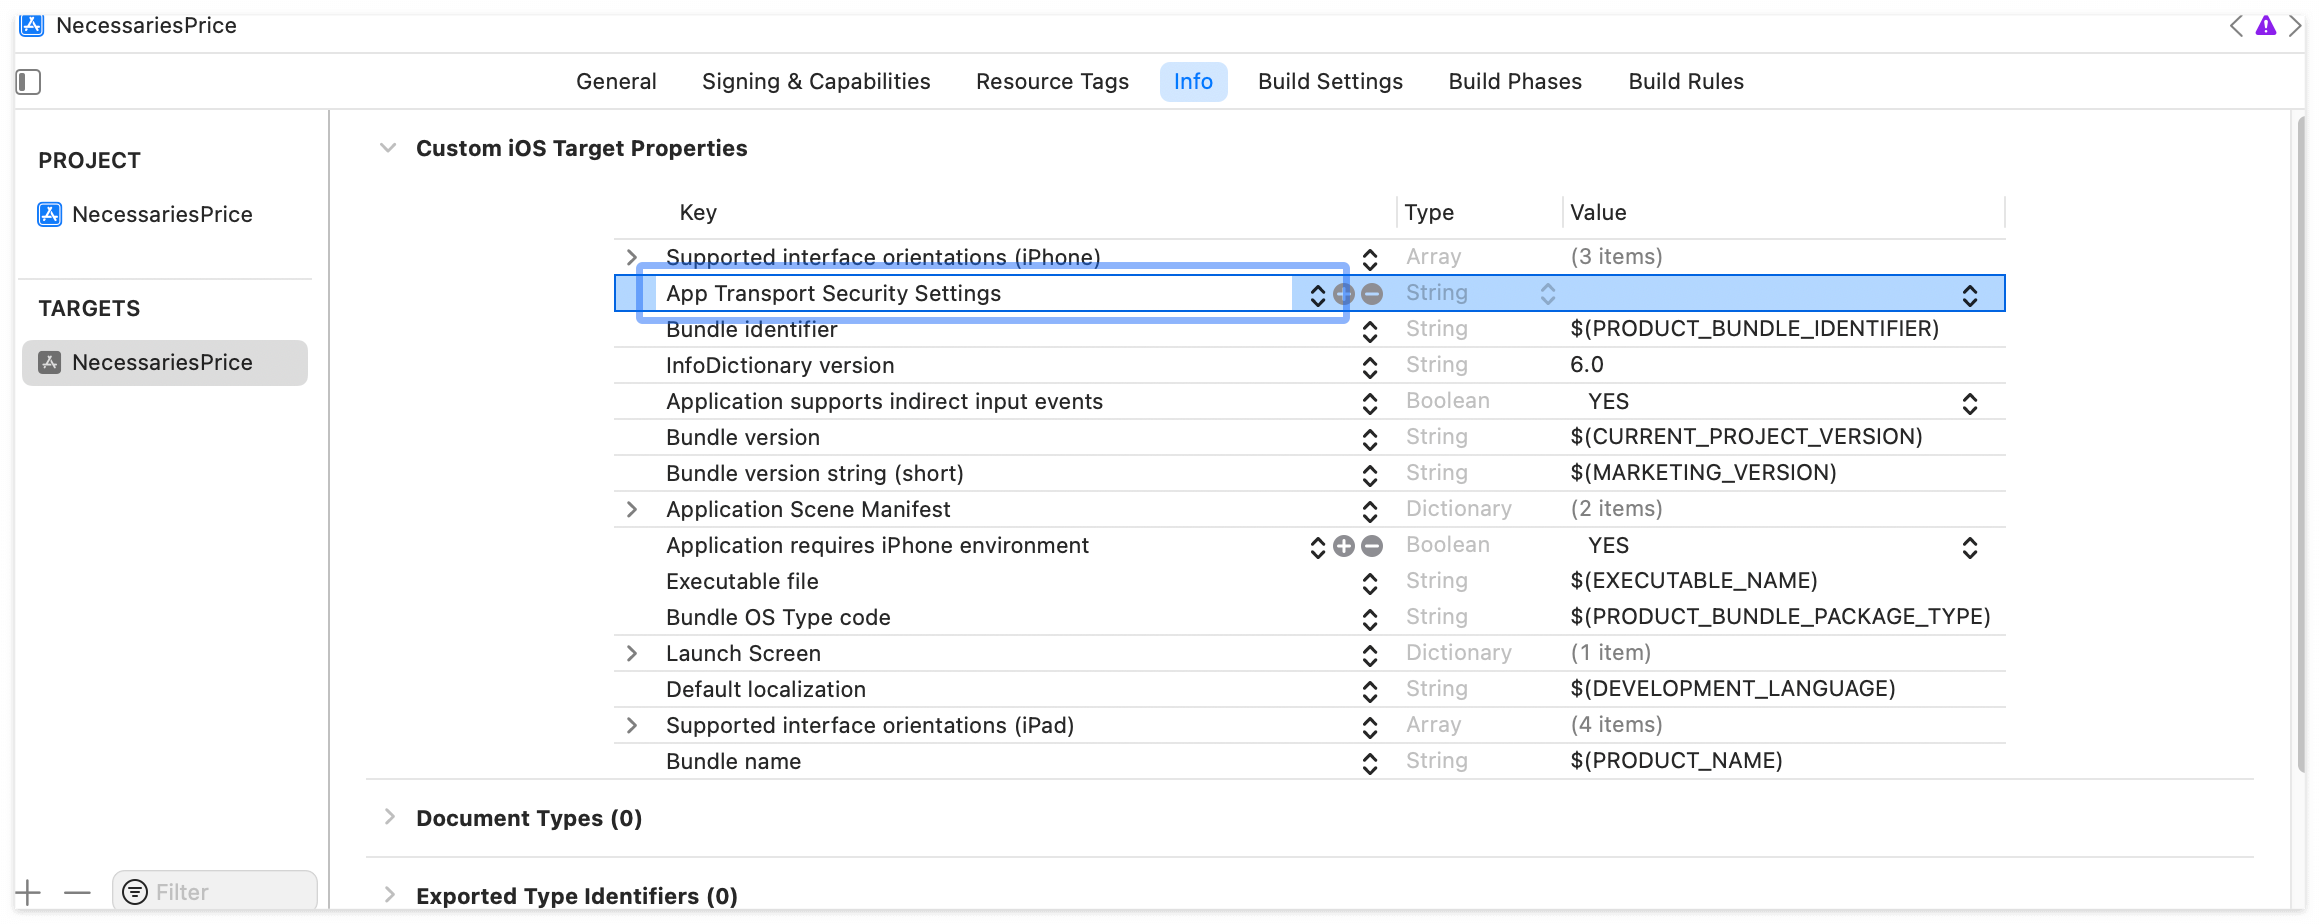The height and width of the screenshot is (924, 2320).
Task: Expand the Application Scene Manifest dictionary
Action: click(x=631, y=510)
